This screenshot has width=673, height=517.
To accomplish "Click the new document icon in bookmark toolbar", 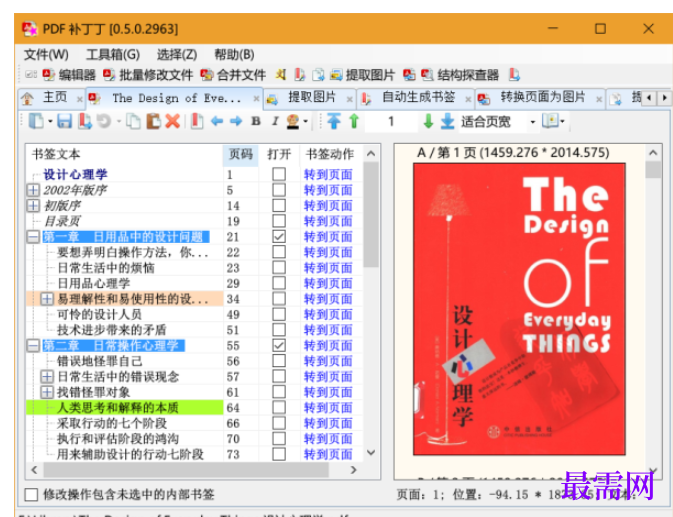I will point(36,121).
